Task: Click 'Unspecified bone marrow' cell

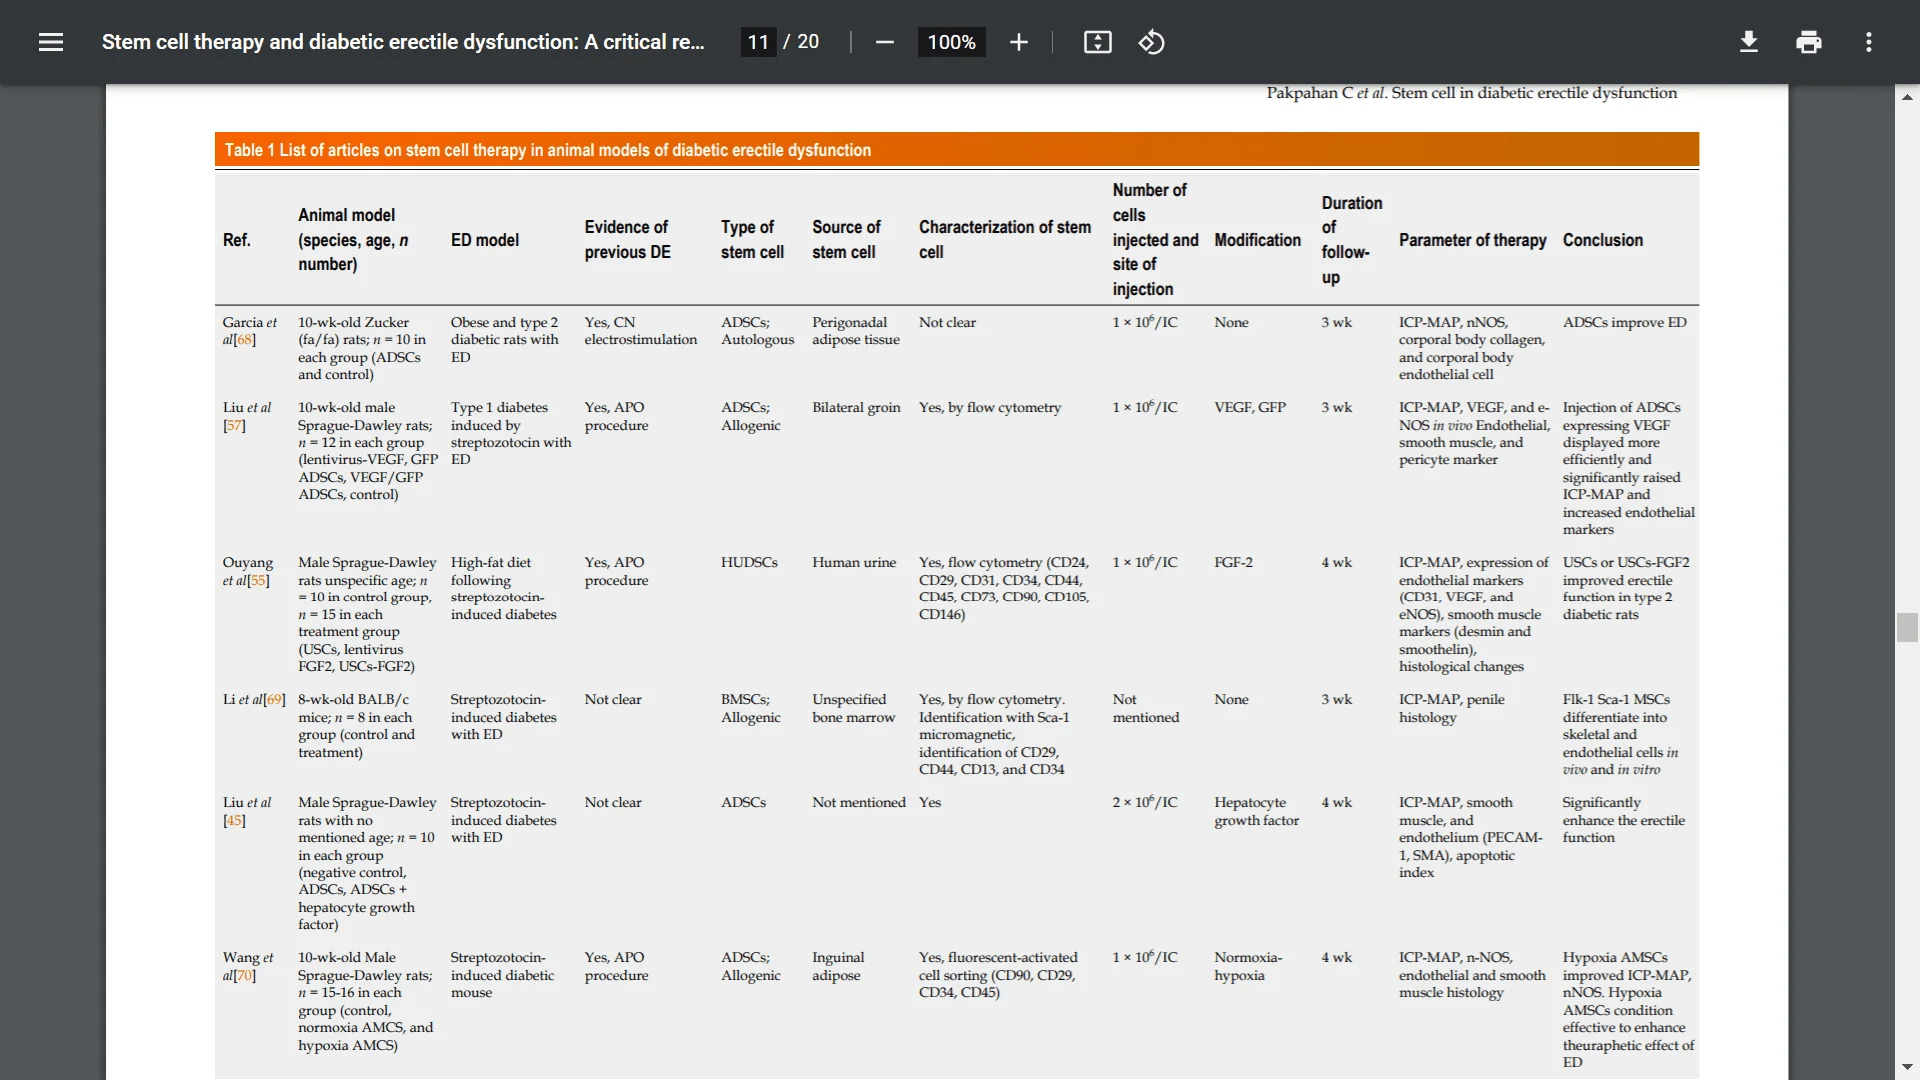Action: [x=853, y=709]
